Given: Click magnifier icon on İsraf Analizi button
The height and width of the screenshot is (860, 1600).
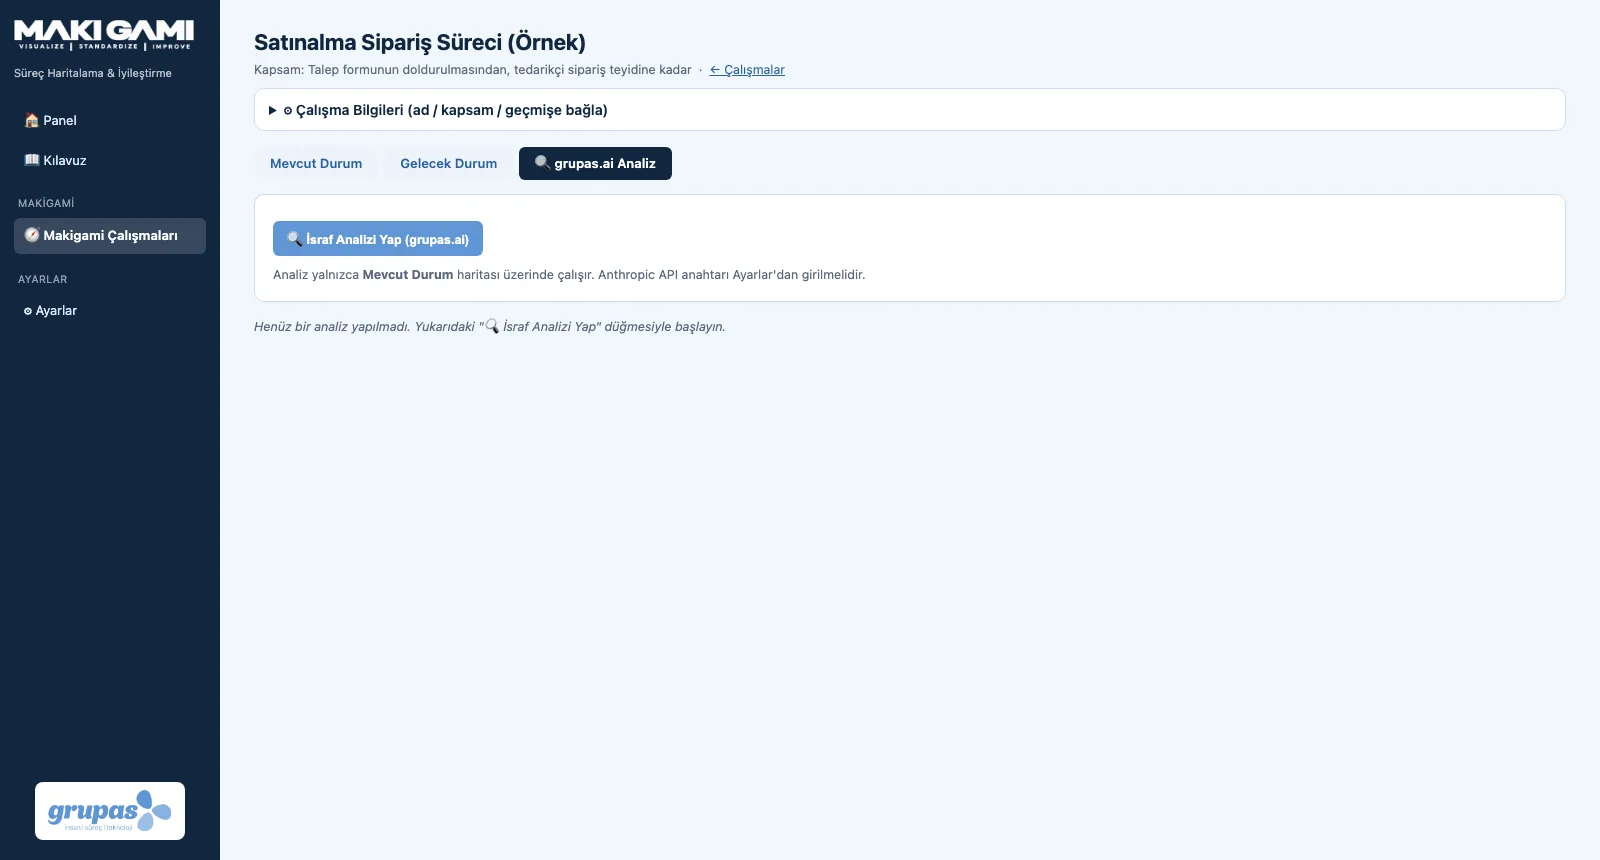Looking at the screenshot, I should 295,239.
